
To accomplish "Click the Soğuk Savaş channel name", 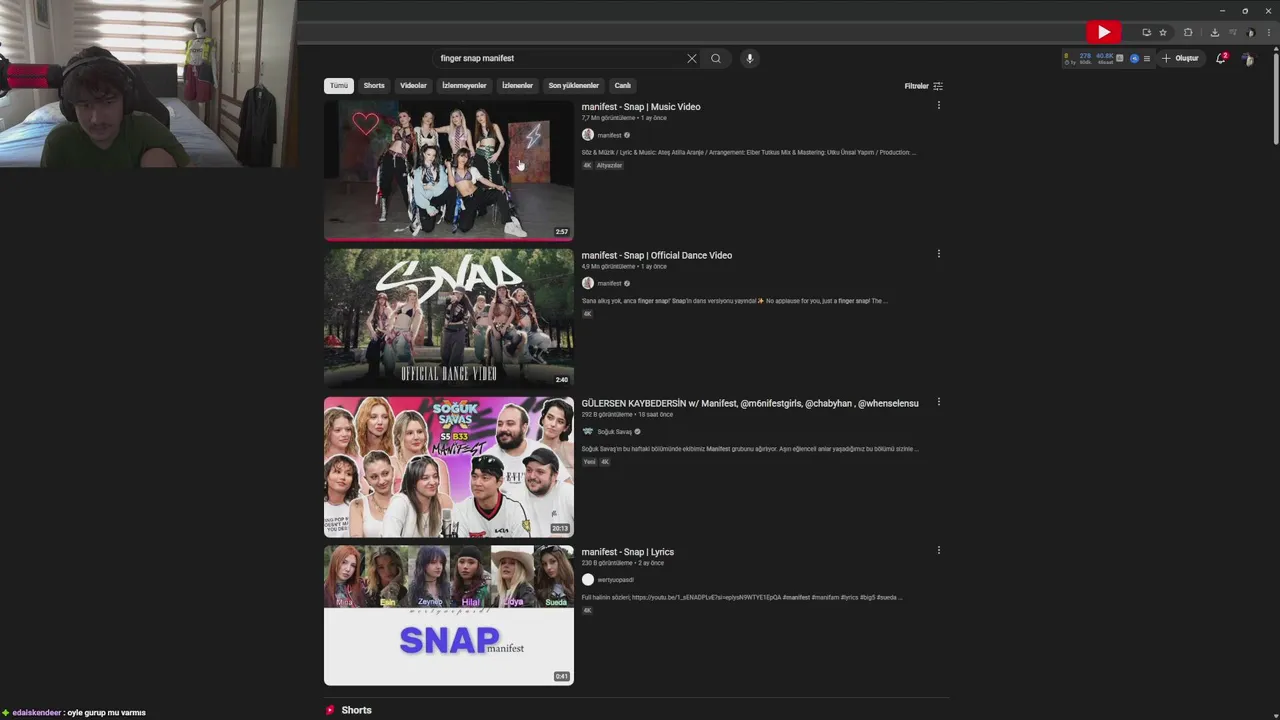I will [615, 432].
